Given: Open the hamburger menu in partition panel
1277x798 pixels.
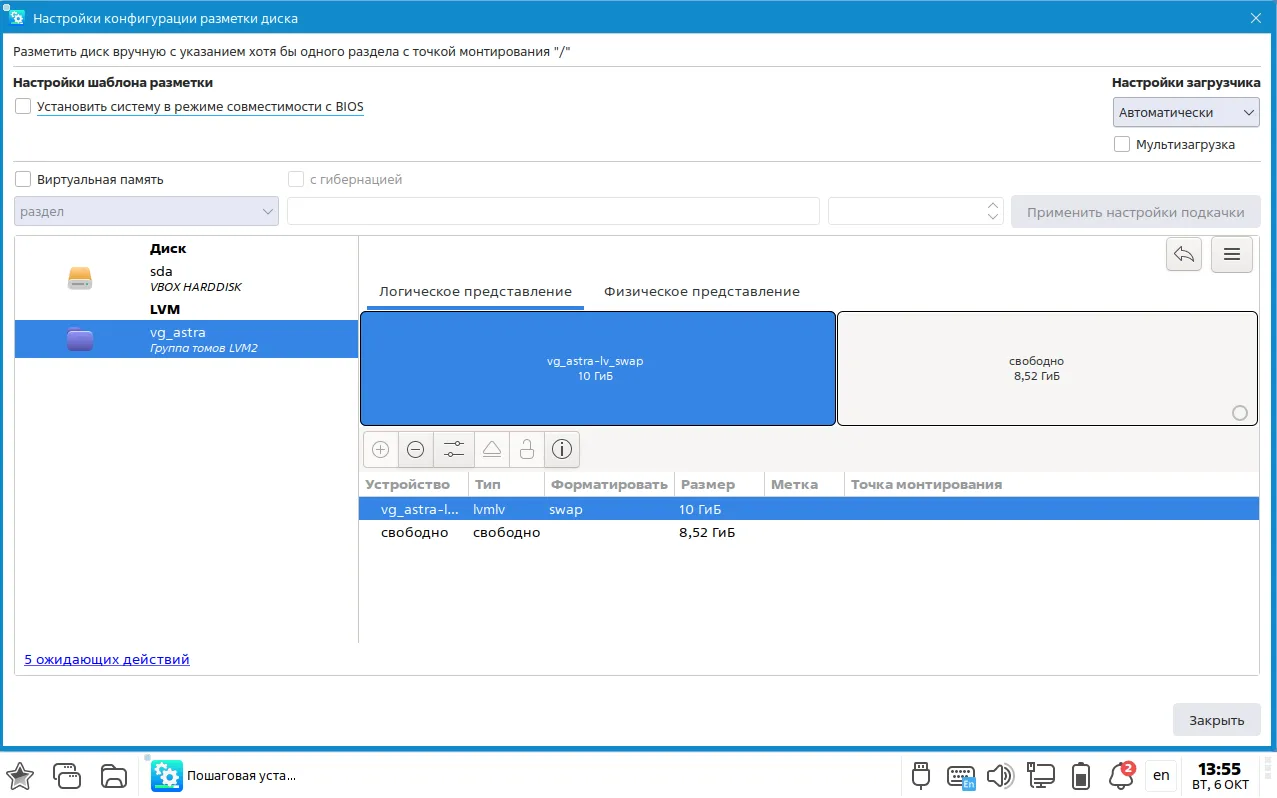Looking at the screenshot, I should coord(1232,255).
